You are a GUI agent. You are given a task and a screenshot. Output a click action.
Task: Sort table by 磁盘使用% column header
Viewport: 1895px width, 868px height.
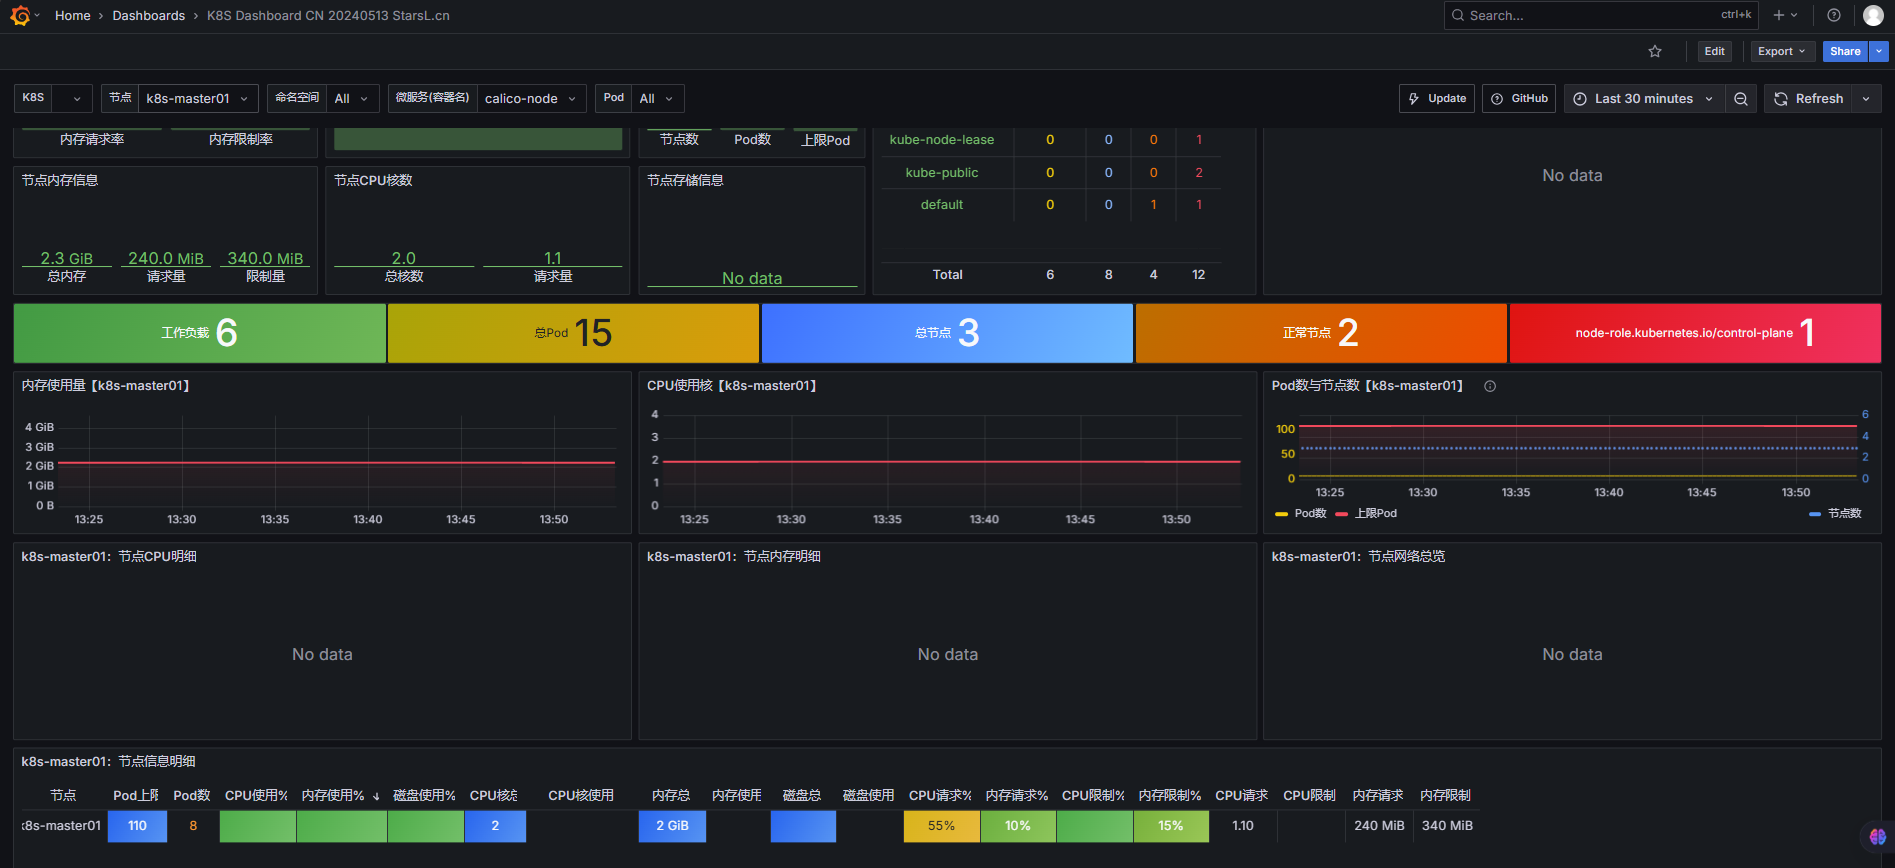coord(424,795)
